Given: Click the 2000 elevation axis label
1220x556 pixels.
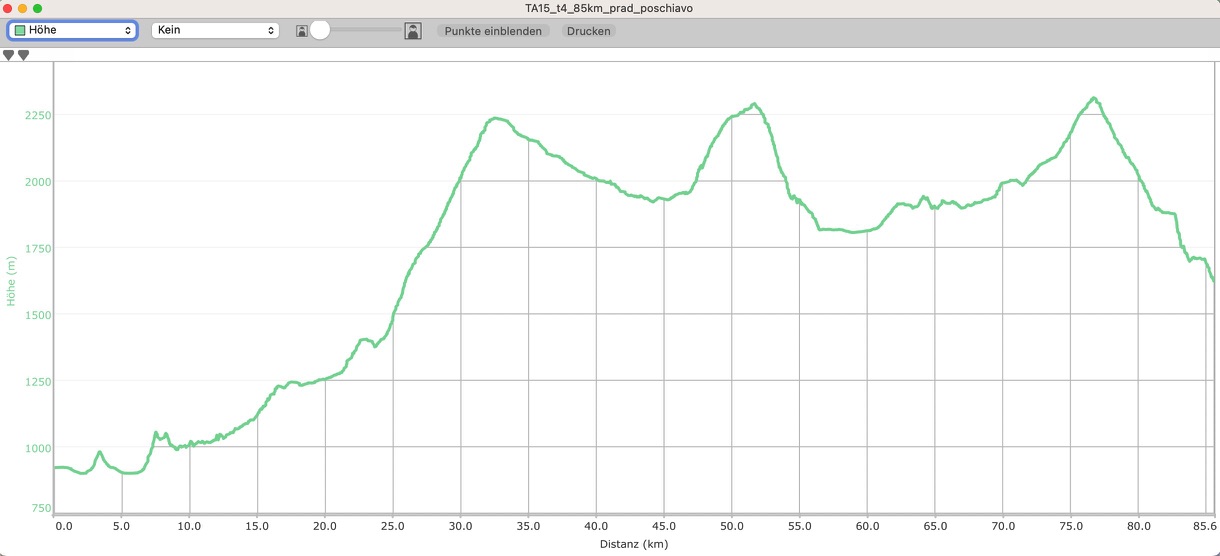Looking at the screenshot, I should coord(37,181).
